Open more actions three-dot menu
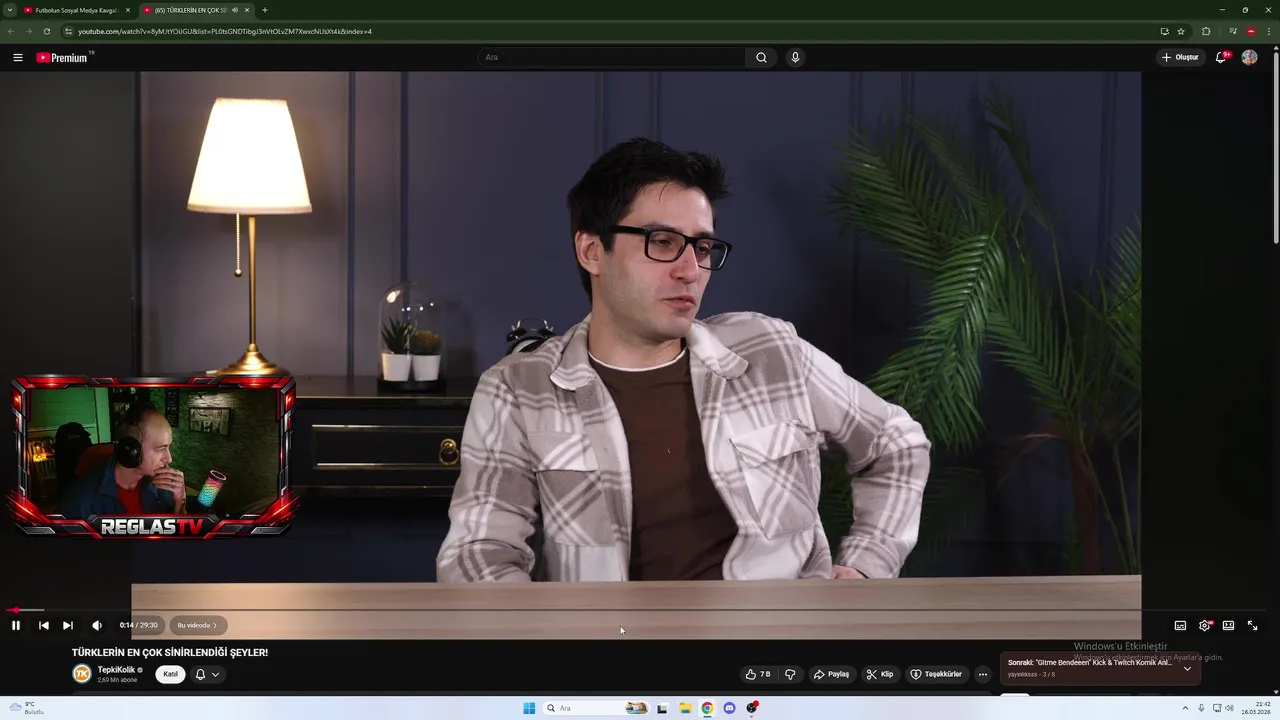This screenshot has width=1280, height=720. (983, 674)
